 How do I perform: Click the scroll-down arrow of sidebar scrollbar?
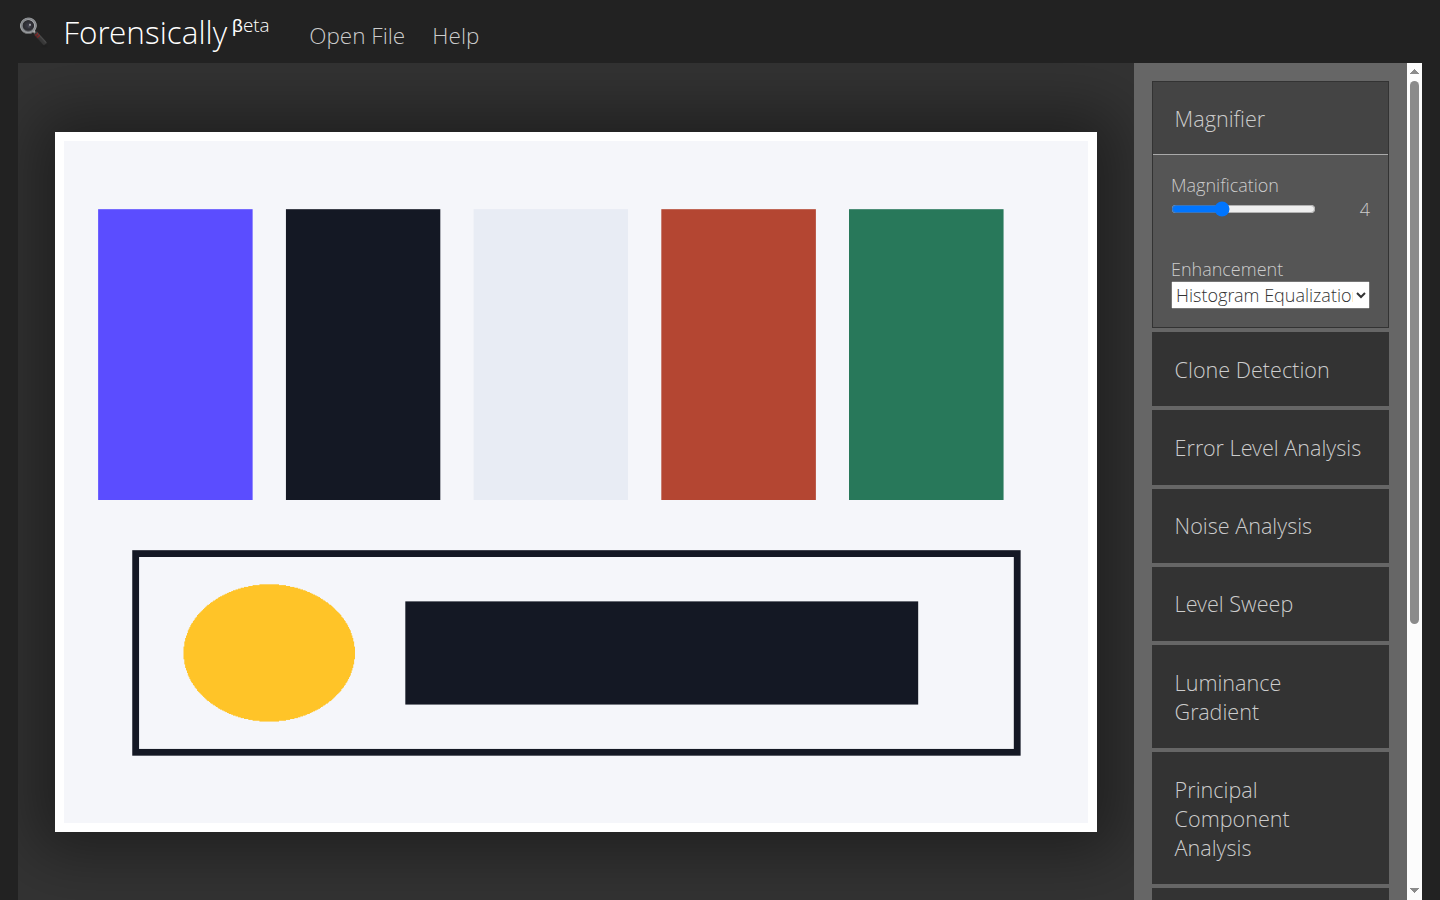pos(1414,890)
